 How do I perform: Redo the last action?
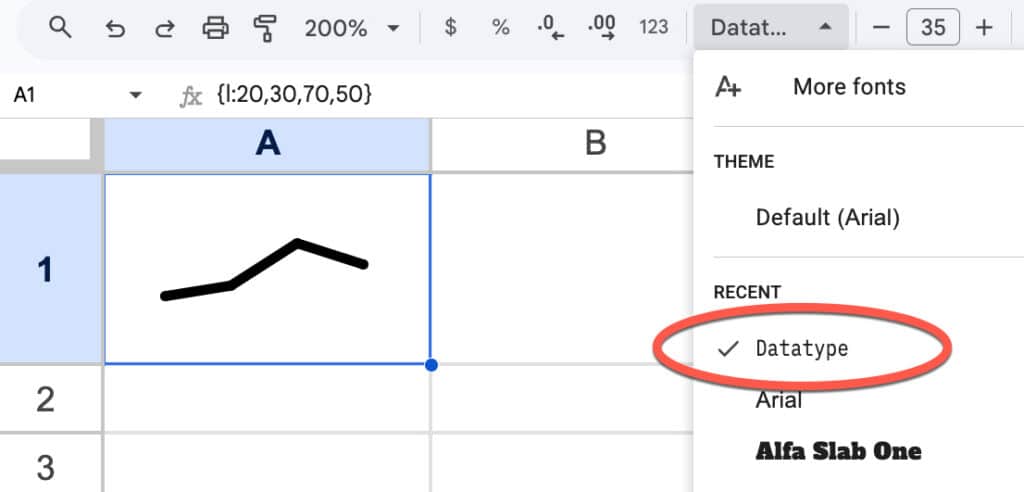click(165, 28)
